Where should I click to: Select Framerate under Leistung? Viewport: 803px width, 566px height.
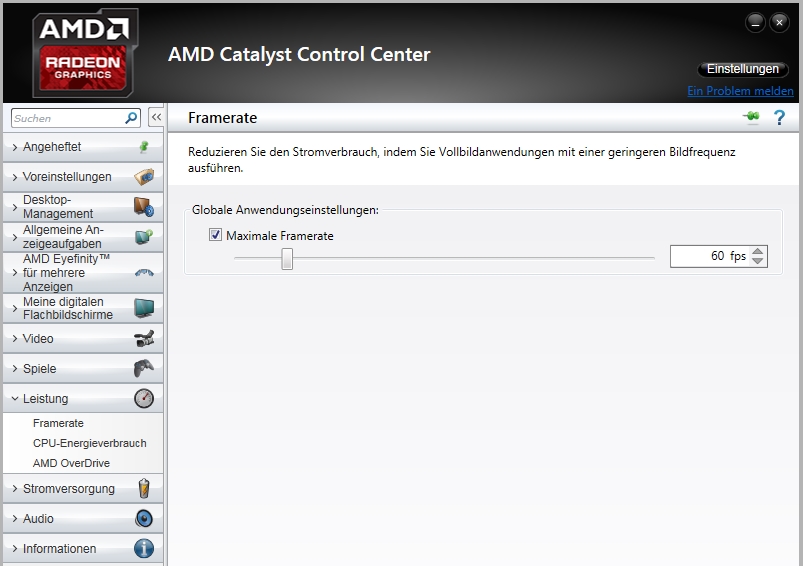click(58, 423)
